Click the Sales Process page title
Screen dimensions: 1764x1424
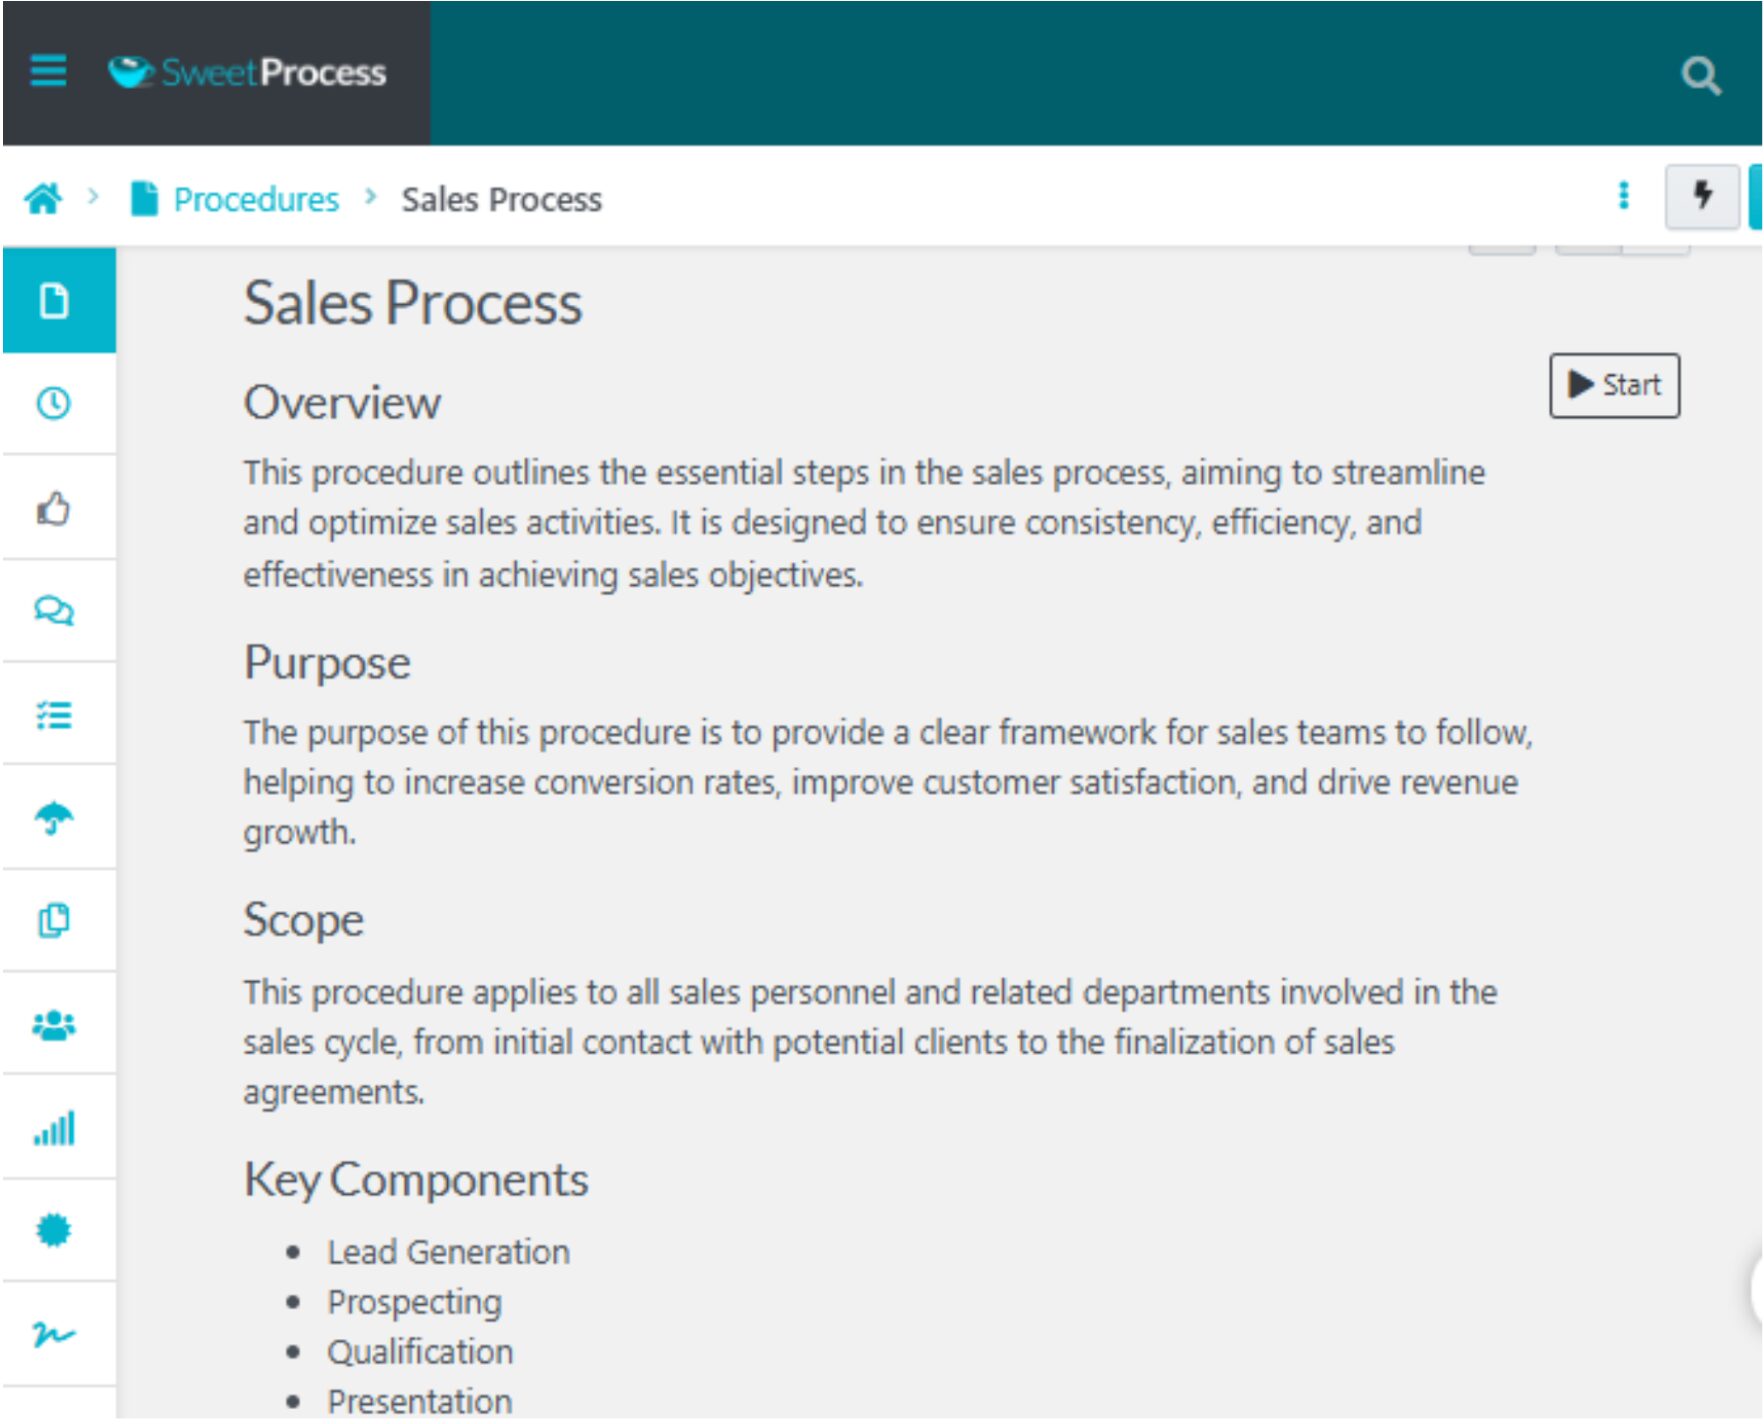pos(413,302)
